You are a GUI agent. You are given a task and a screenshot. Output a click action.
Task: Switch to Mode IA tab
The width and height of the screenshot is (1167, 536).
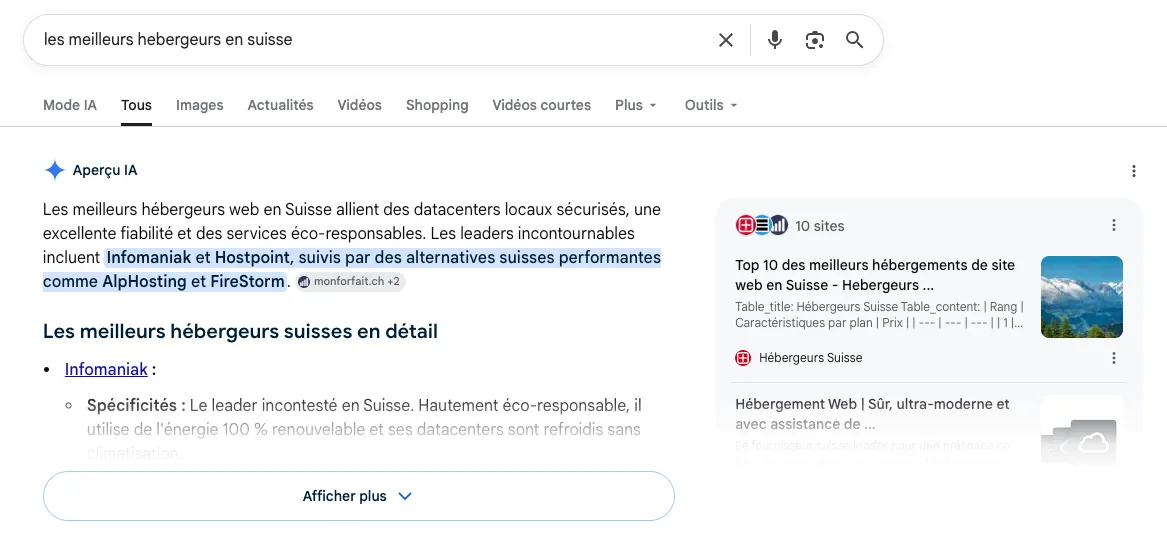tap(70, 105)
